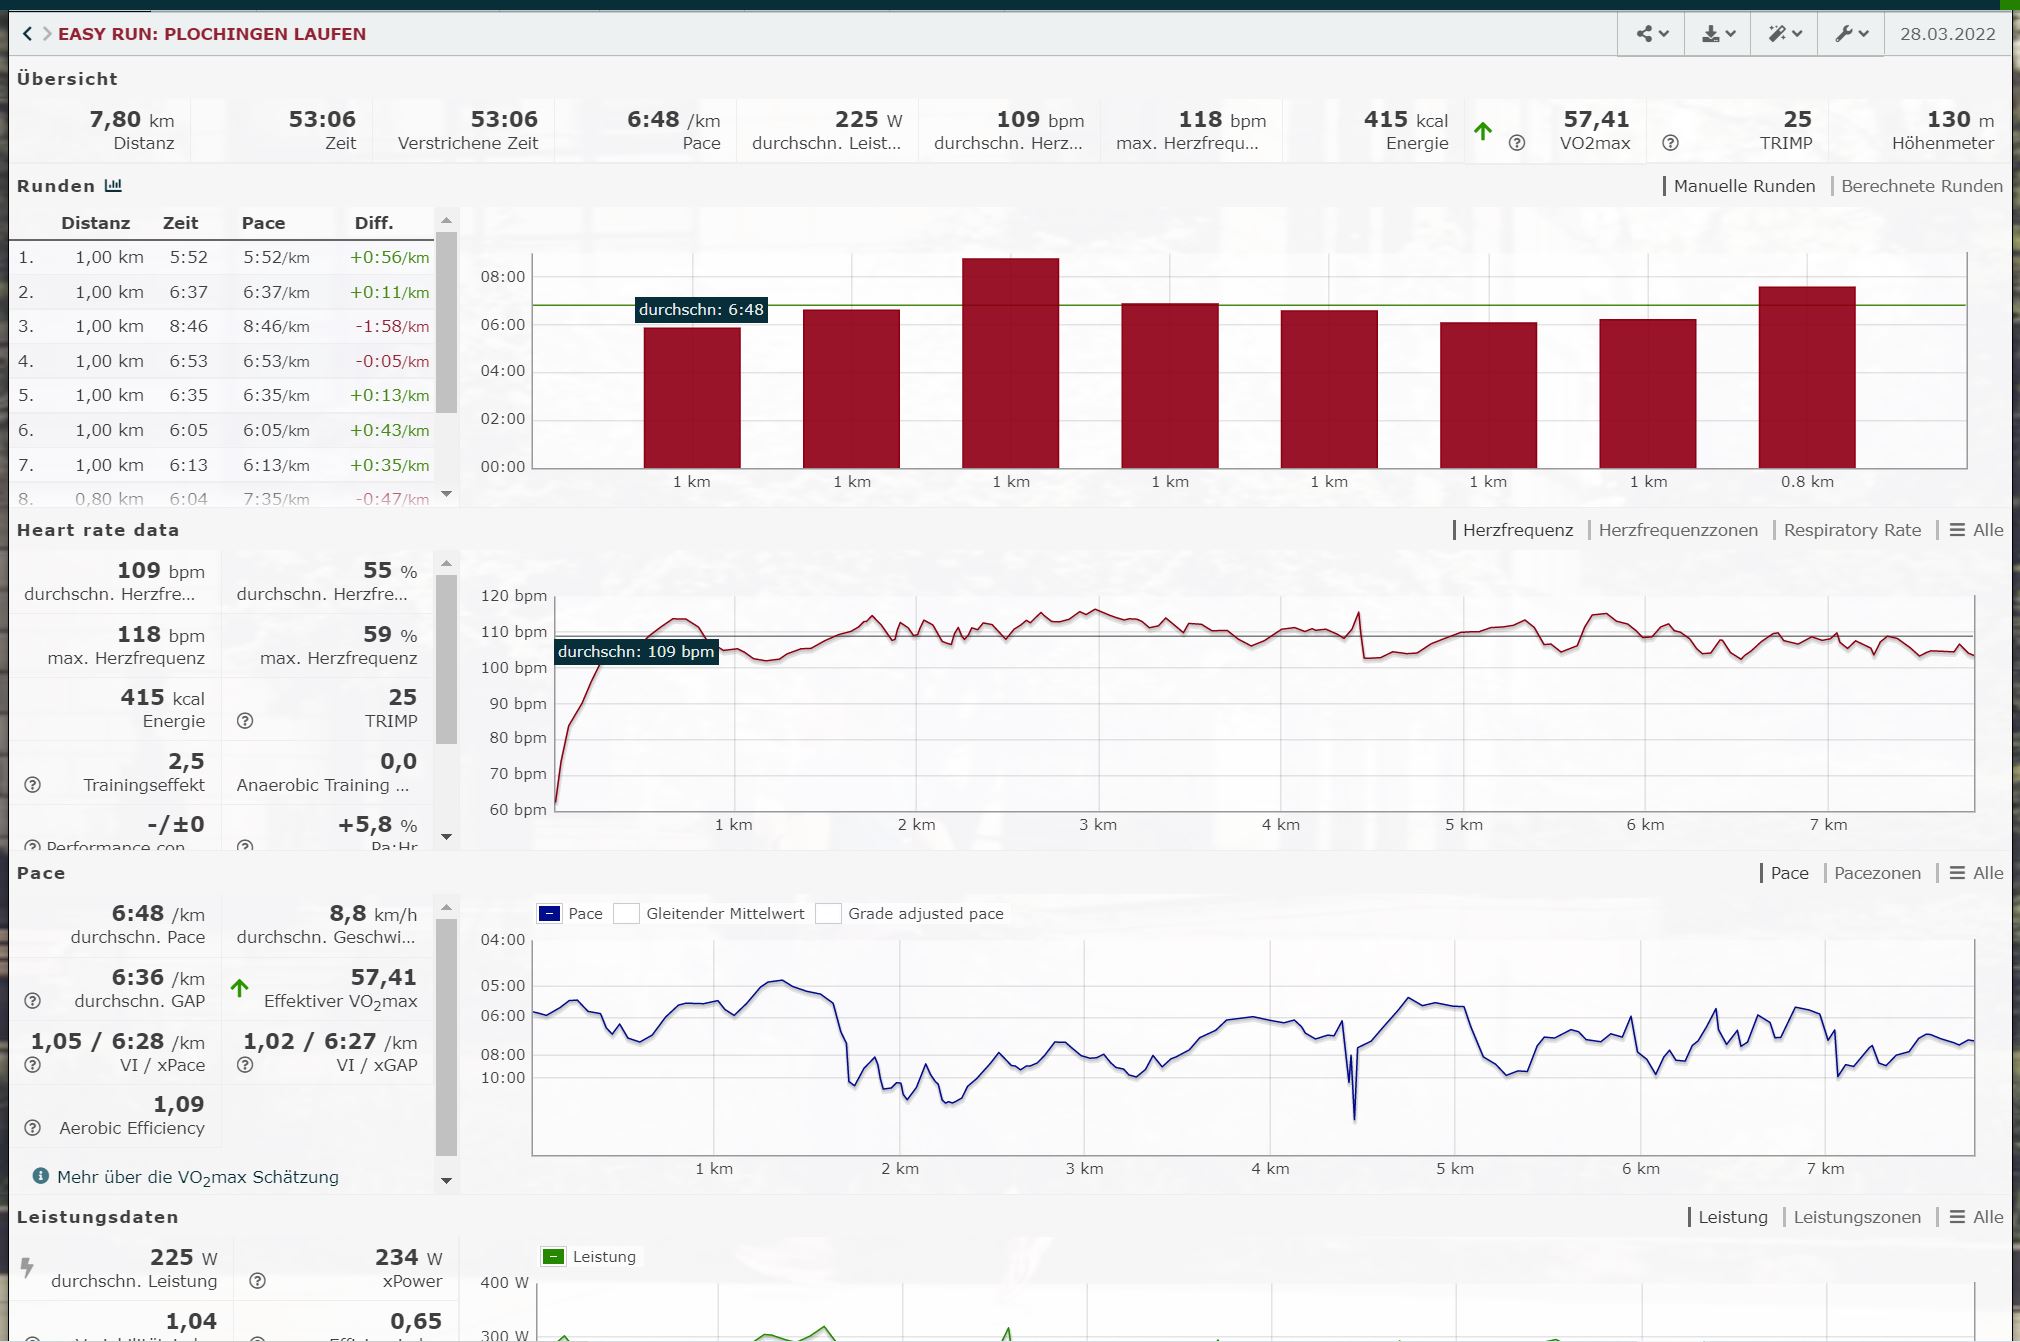Click help icon next to Aerobic Efficiency
Screen dimensions: 2020x1342
(32, 1128)
